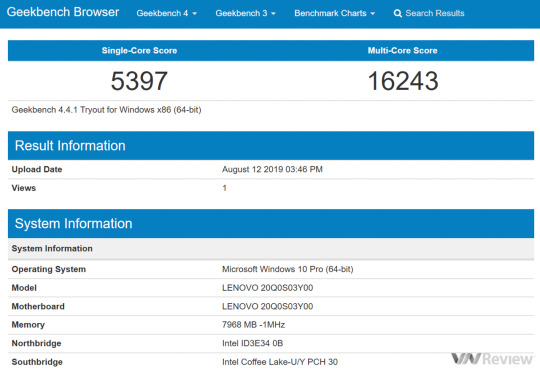Click the Result Information section header
This screenshot has height=369, width=540.
point(271,145)
